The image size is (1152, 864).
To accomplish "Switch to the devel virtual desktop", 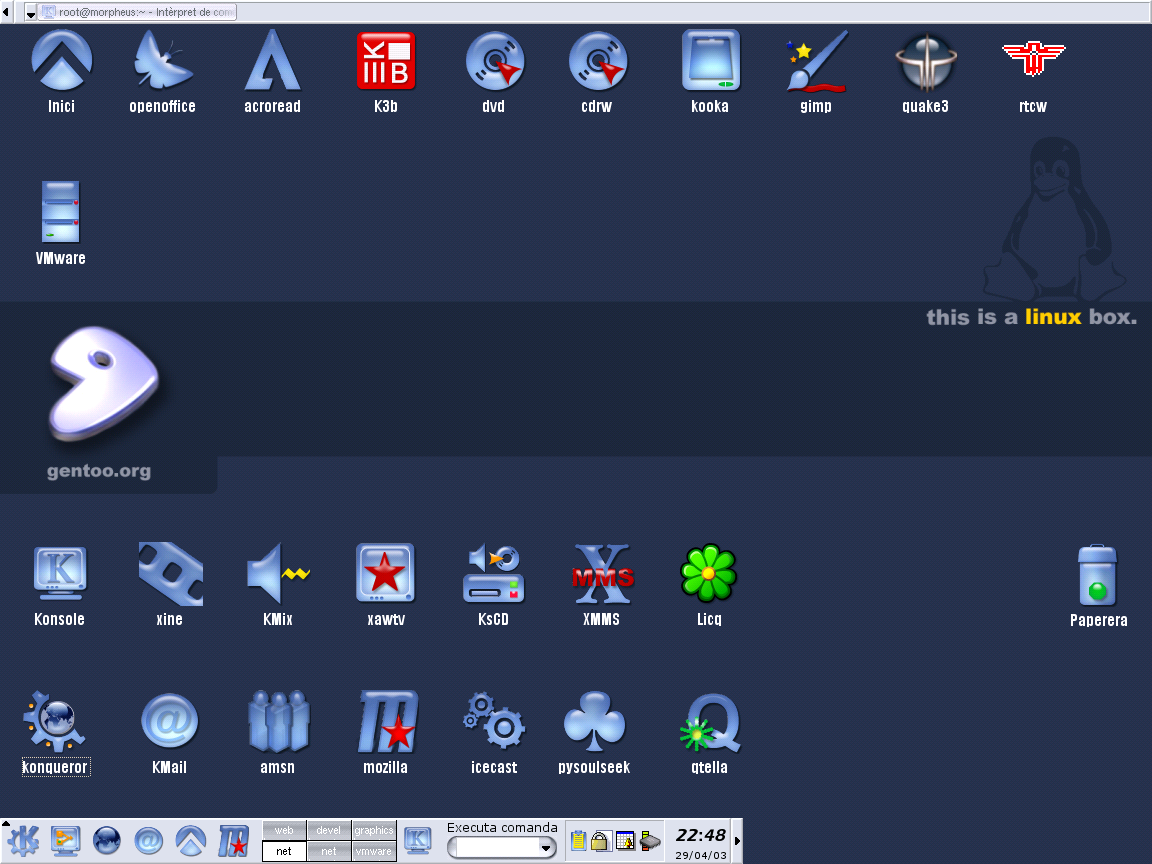I will click(328, 830).
